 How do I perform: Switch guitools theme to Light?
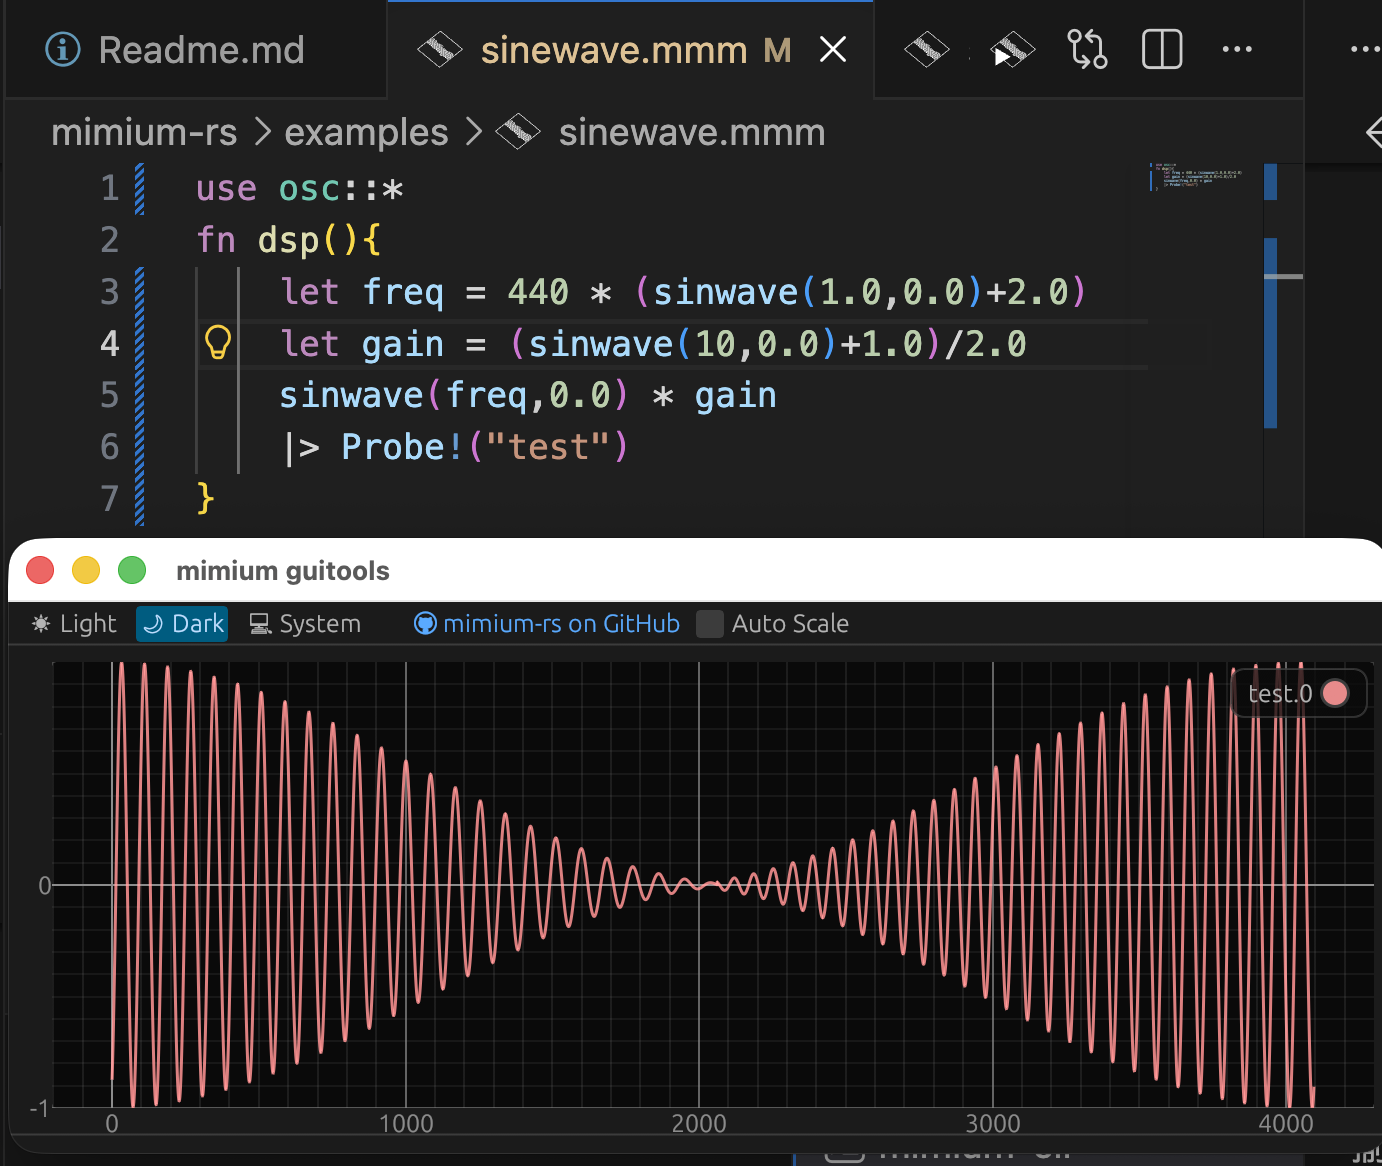pyautogui.click(x=75, y=624)
